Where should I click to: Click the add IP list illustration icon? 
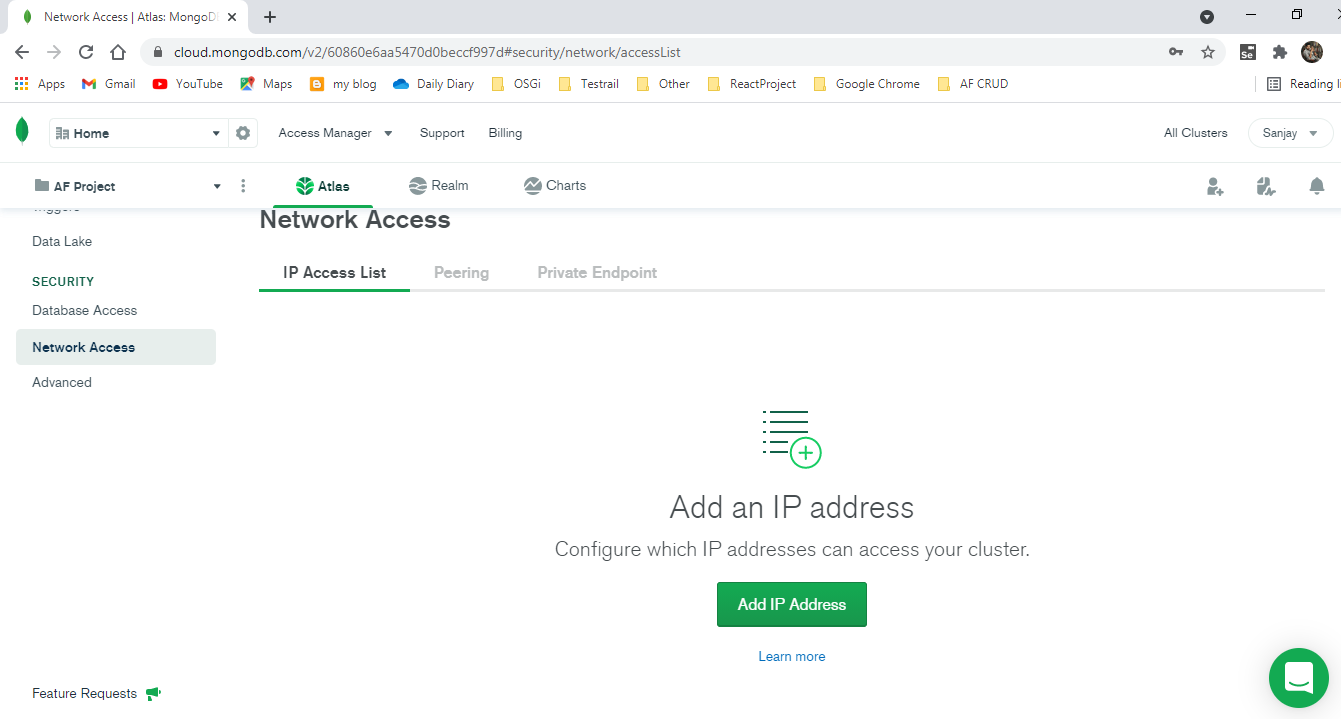pos(791,438)
